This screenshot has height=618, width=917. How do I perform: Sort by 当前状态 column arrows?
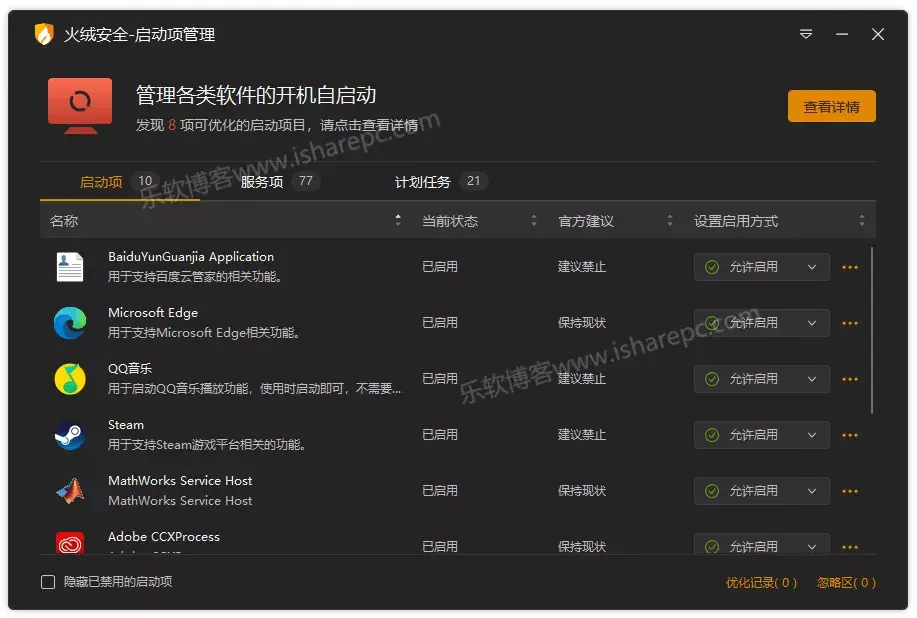tap(534, 220)
